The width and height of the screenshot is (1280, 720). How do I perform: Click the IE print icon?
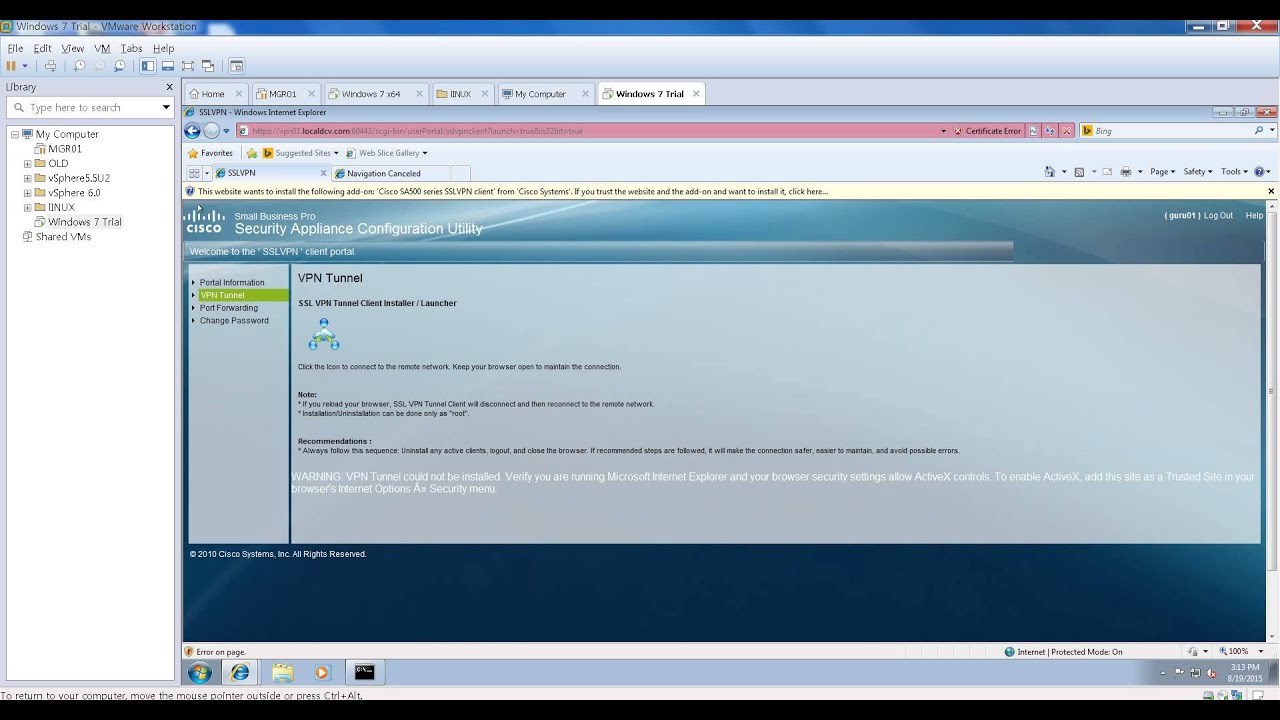pyautogui.click(x=1126, y=172)
